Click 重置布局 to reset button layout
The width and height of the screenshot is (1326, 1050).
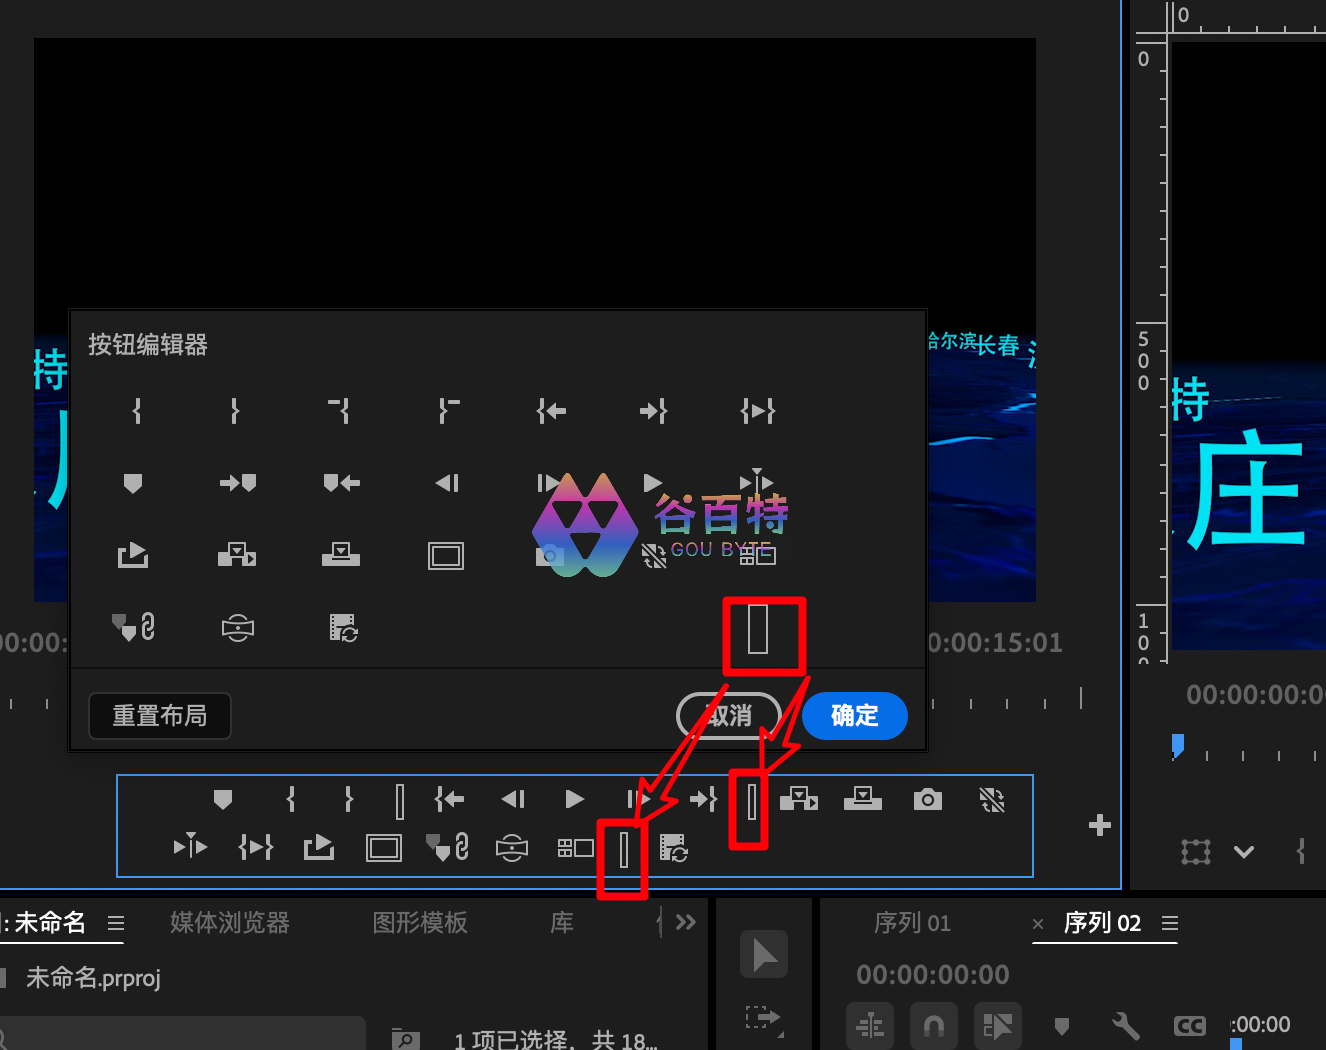point(160,716)
